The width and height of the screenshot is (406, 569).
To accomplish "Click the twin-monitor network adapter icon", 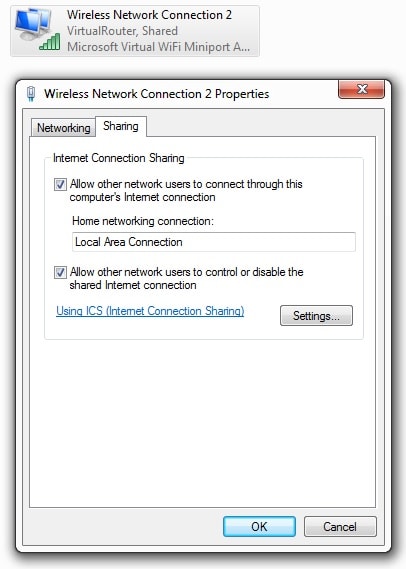I will [x=33, y=24].
